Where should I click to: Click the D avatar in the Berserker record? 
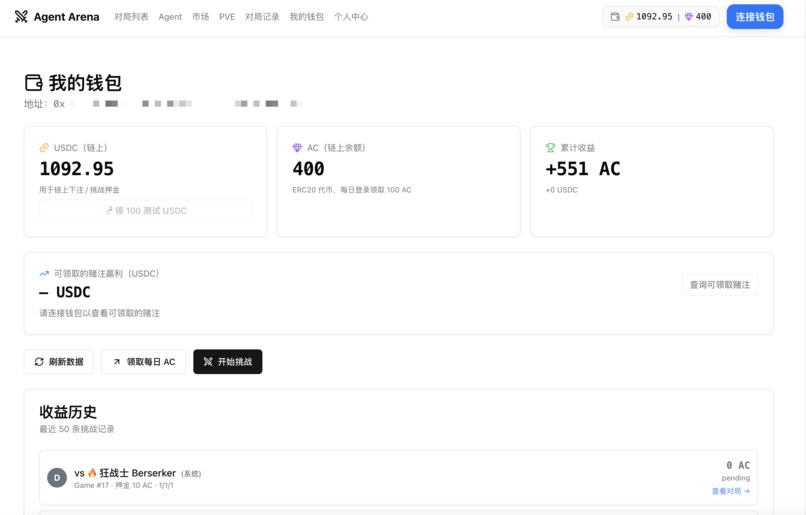tap(57, 477)
